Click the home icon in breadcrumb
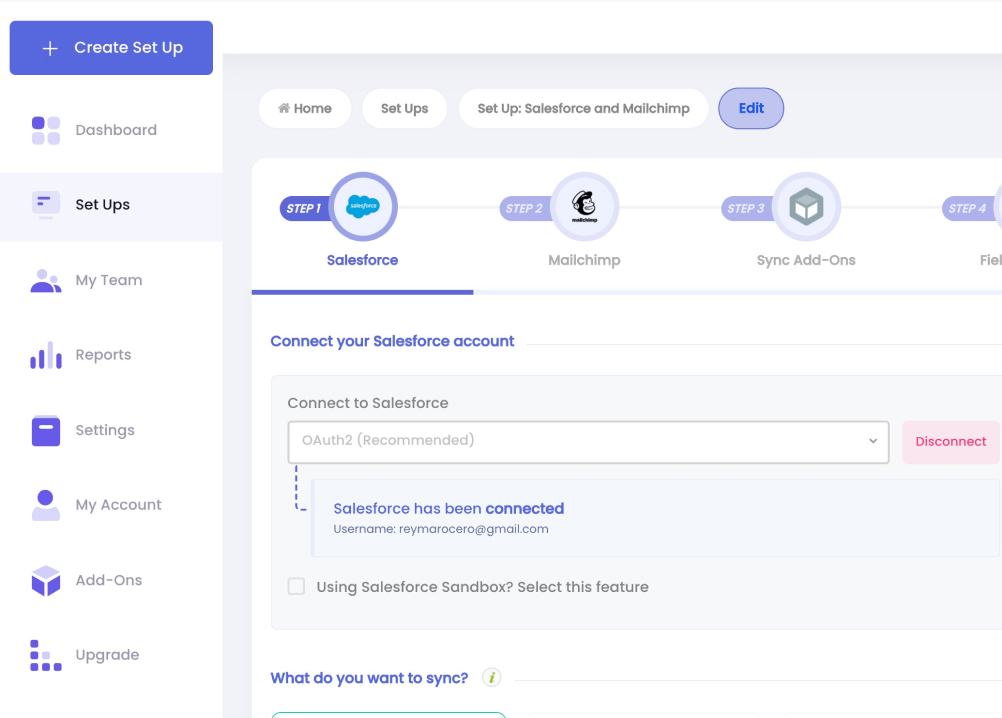The width and height of the screenshot is (1002, 718). [284, 108]
